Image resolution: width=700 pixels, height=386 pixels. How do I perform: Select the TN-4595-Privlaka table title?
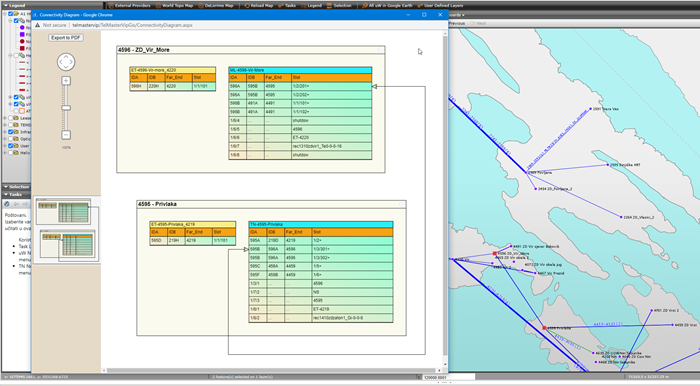click(x=321, y=224)
